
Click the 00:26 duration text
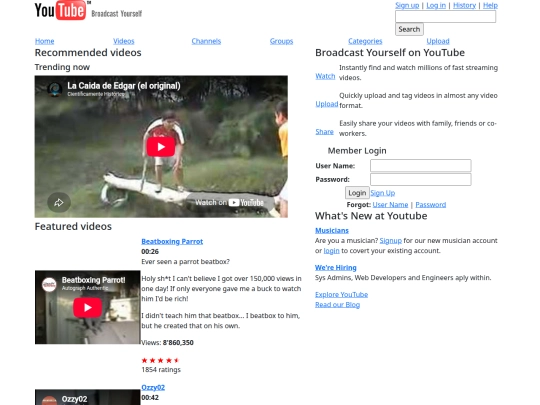coord(150,252)
